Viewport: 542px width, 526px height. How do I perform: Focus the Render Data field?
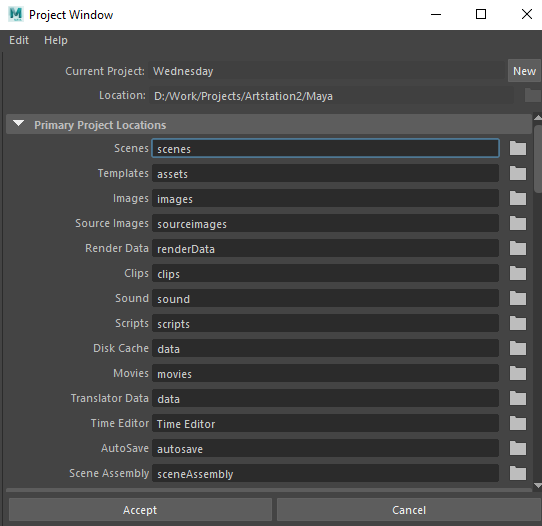point(325,248)
